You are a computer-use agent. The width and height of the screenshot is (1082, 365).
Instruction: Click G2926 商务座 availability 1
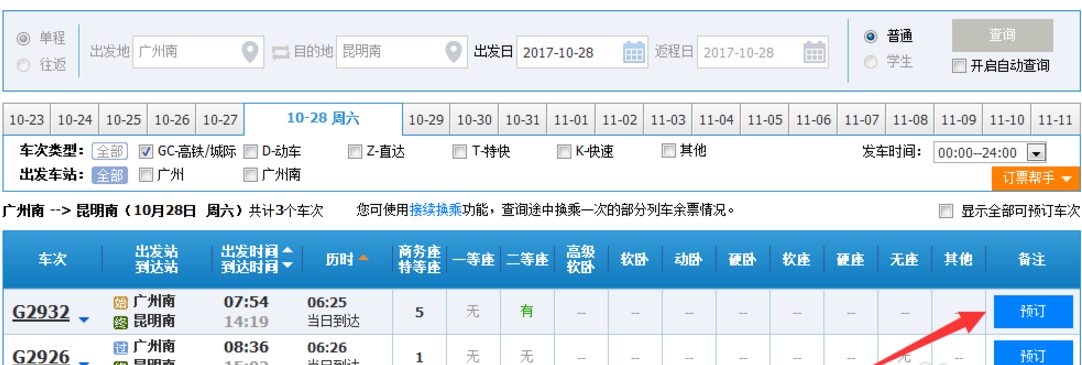pos(419,357)
